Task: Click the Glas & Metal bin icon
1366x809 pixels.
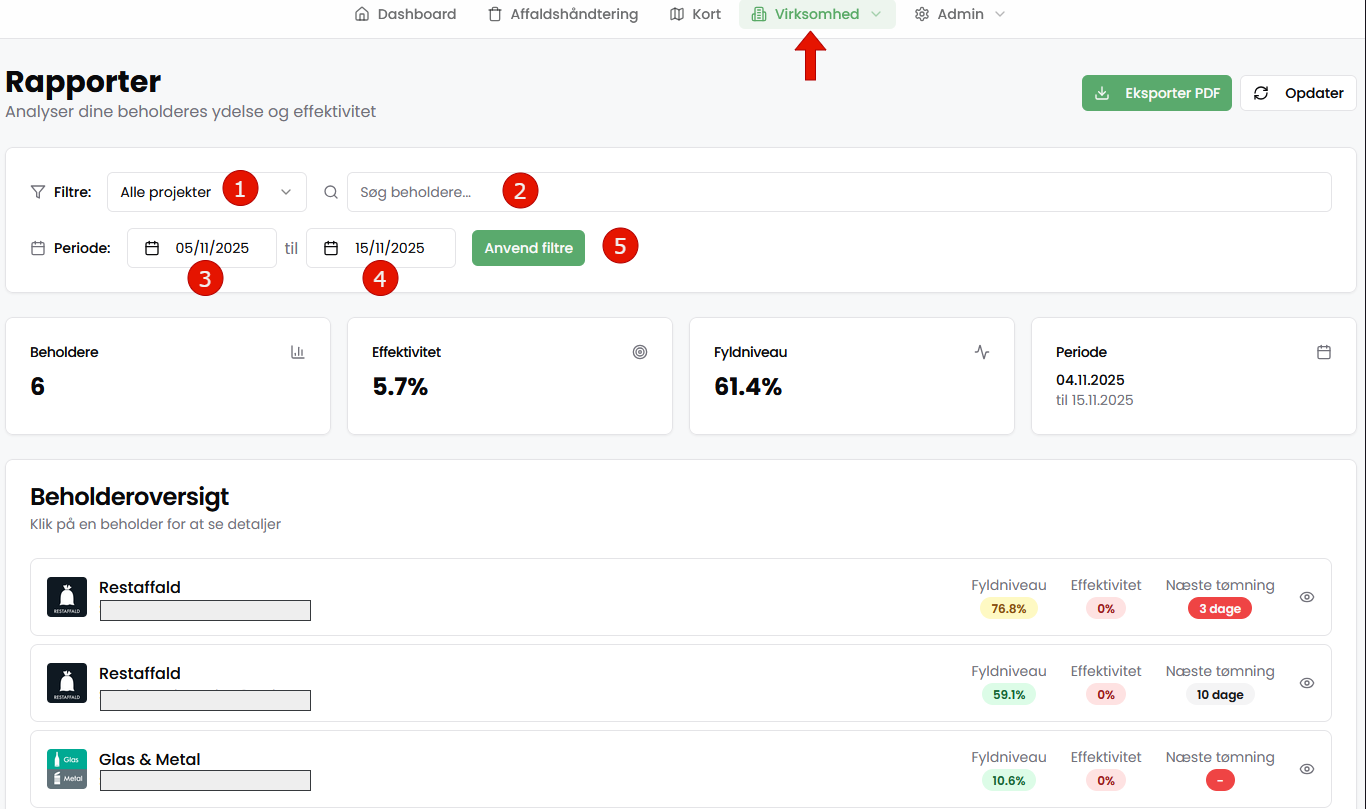Action: tap(67, 769)
